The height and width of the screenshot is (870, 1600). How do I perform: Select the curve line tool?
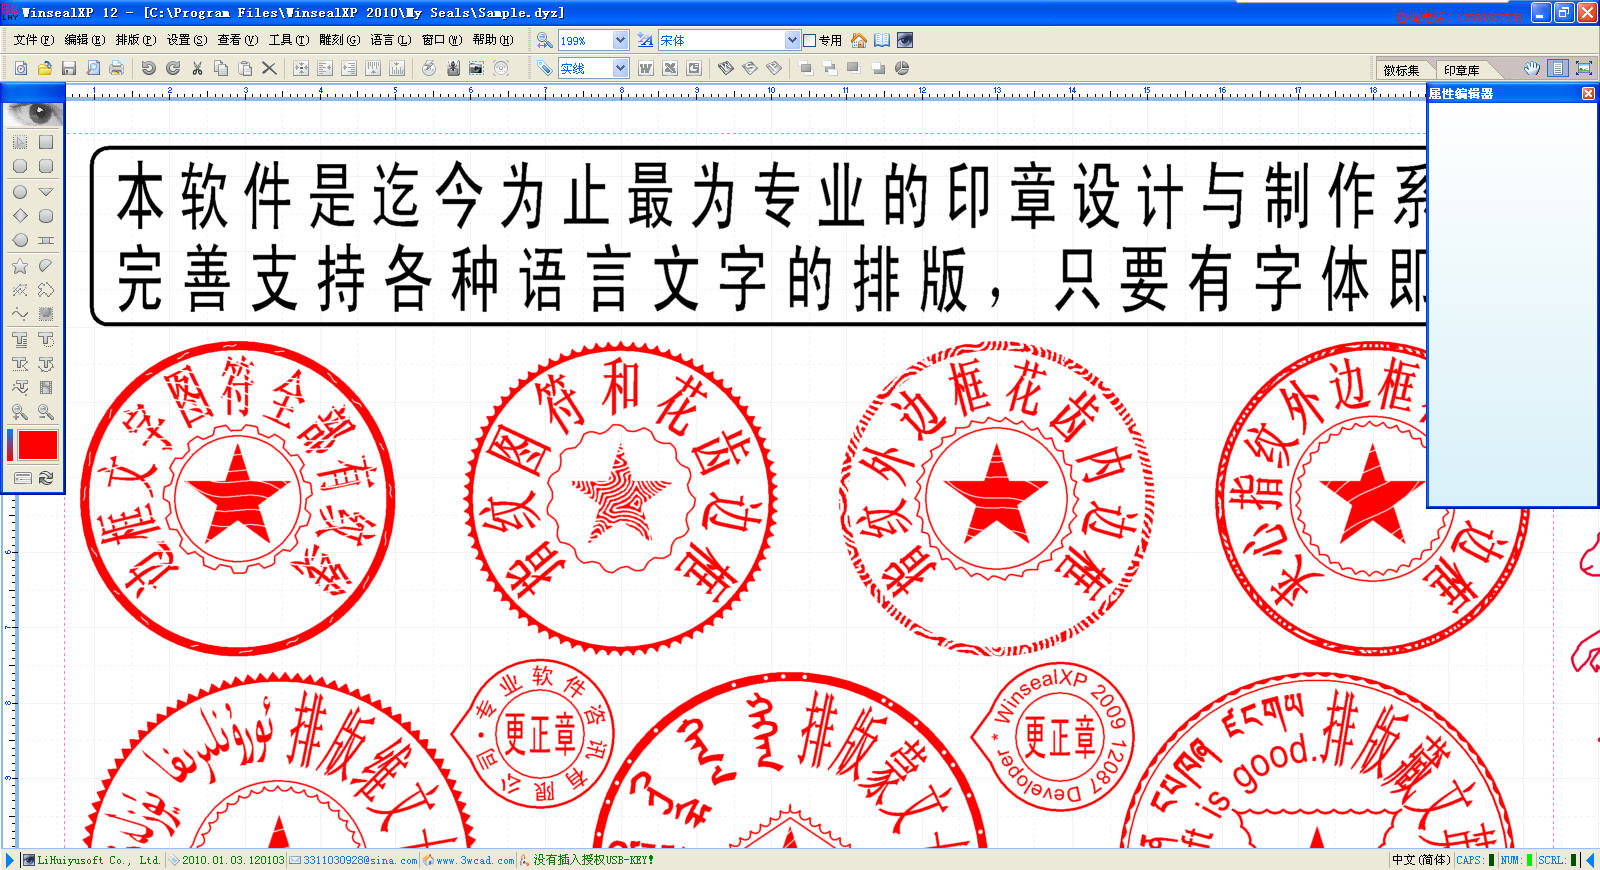20,314
